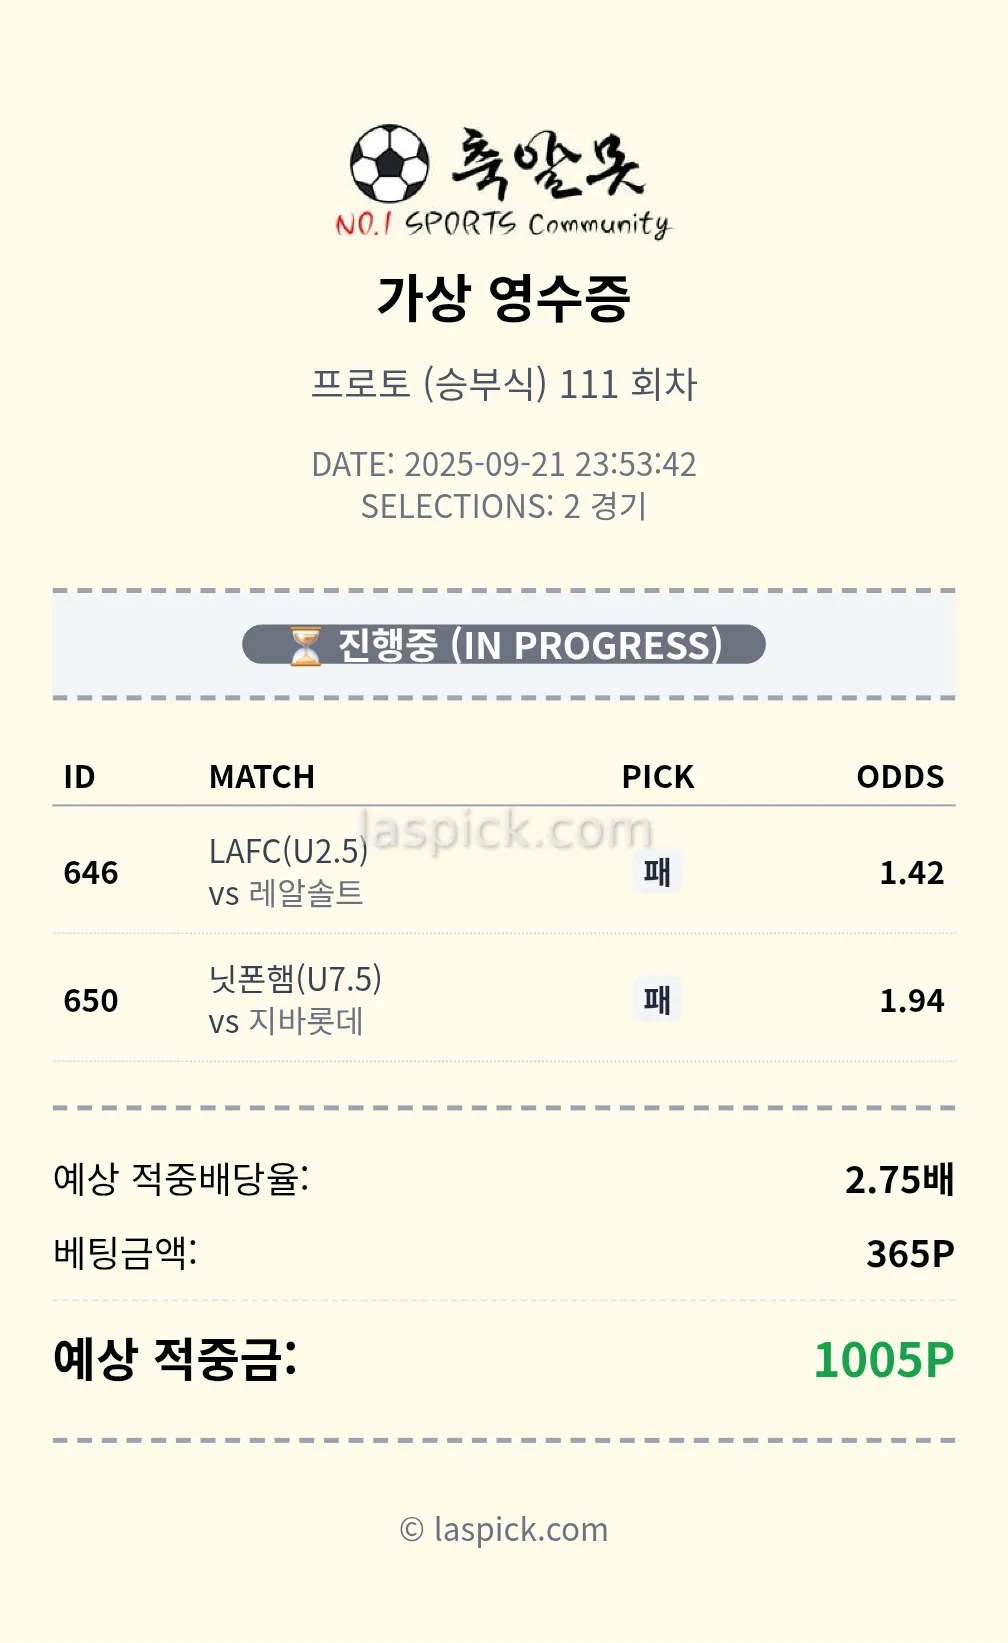Click the NO.1 SPORTS Community tagline
Viewport: 1008px width, 1643px height.
(503, 224)
